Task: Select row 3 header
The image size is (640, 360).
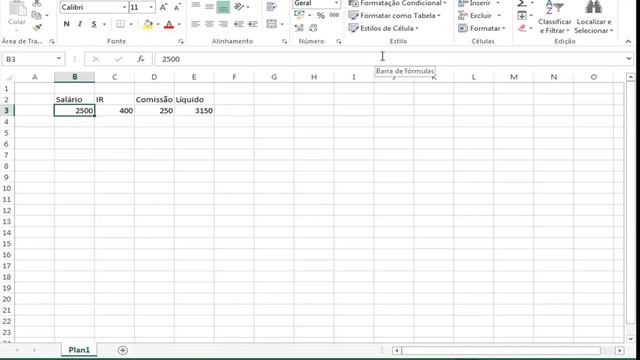Action: [x=7, y=111]
